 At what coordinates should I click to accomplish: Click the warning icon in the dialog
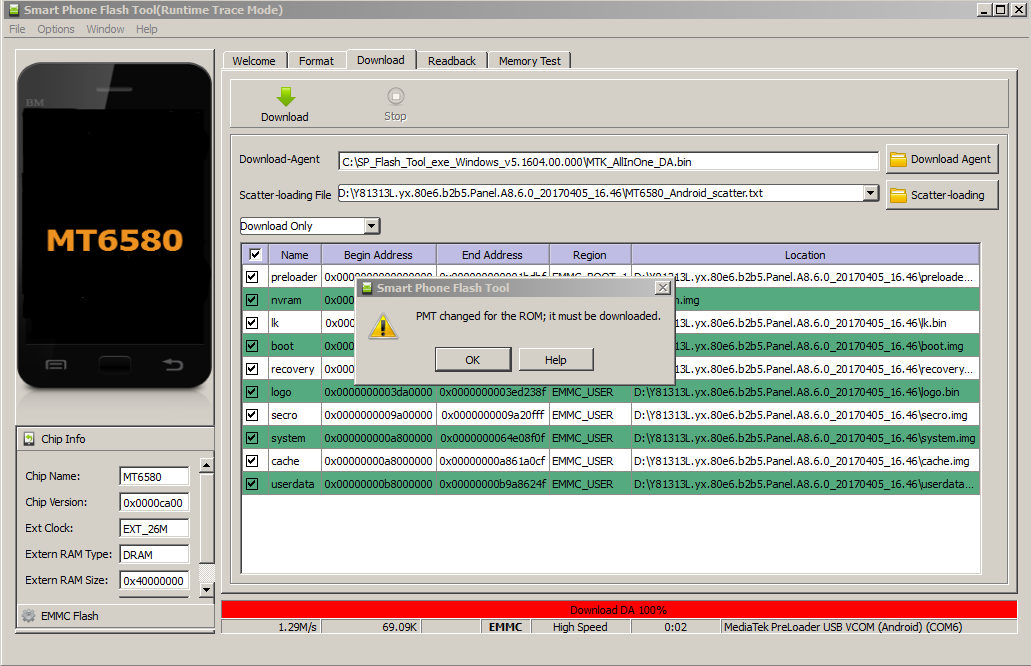(383, 324)
